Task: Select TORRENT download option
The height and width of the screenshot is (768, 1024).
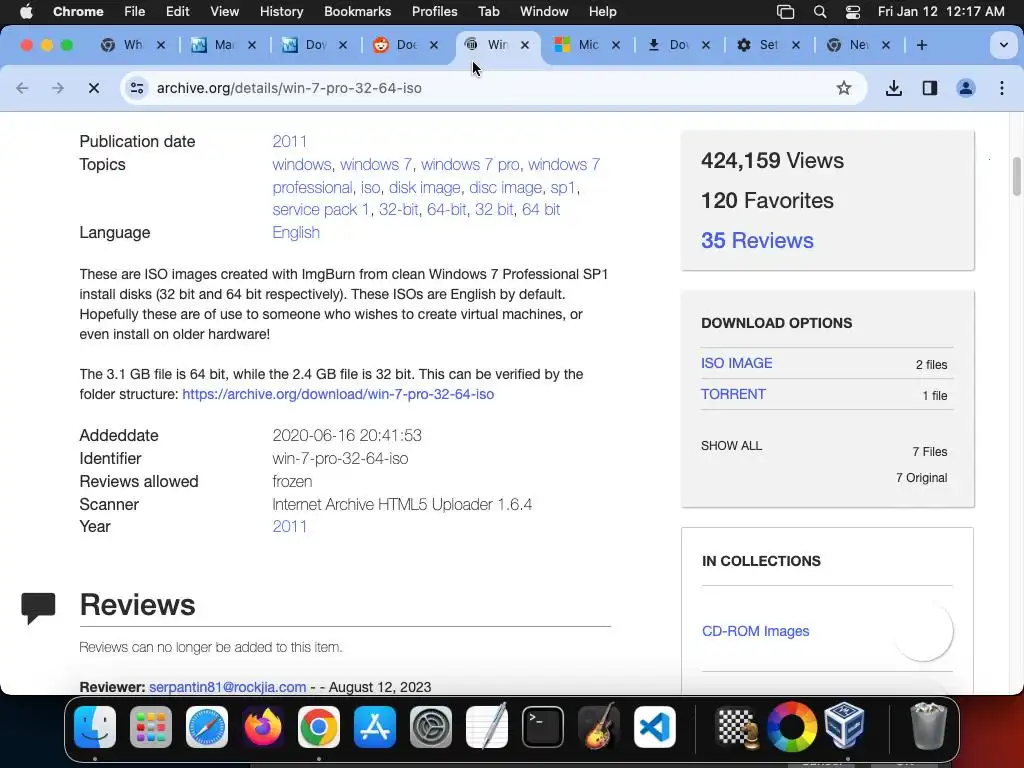Action: click(733, 394)
